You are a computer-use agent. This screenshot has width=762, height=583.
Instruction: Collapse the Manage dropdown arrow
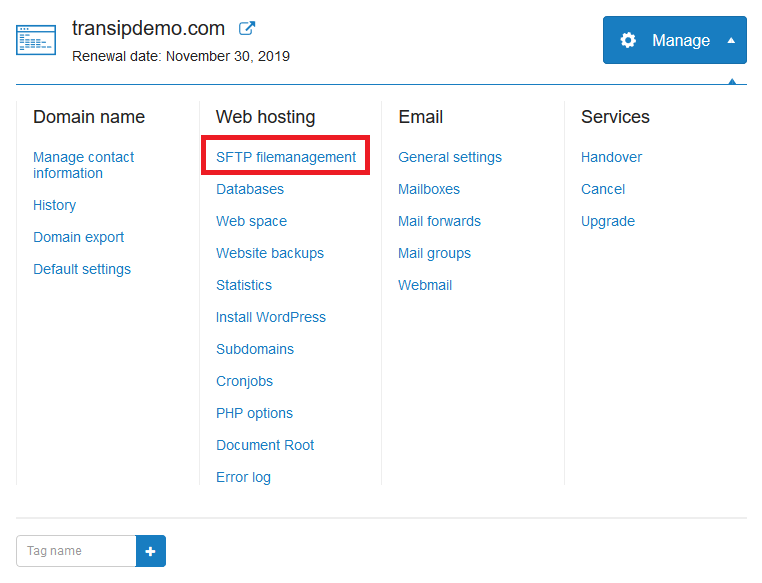pos(731,40)
